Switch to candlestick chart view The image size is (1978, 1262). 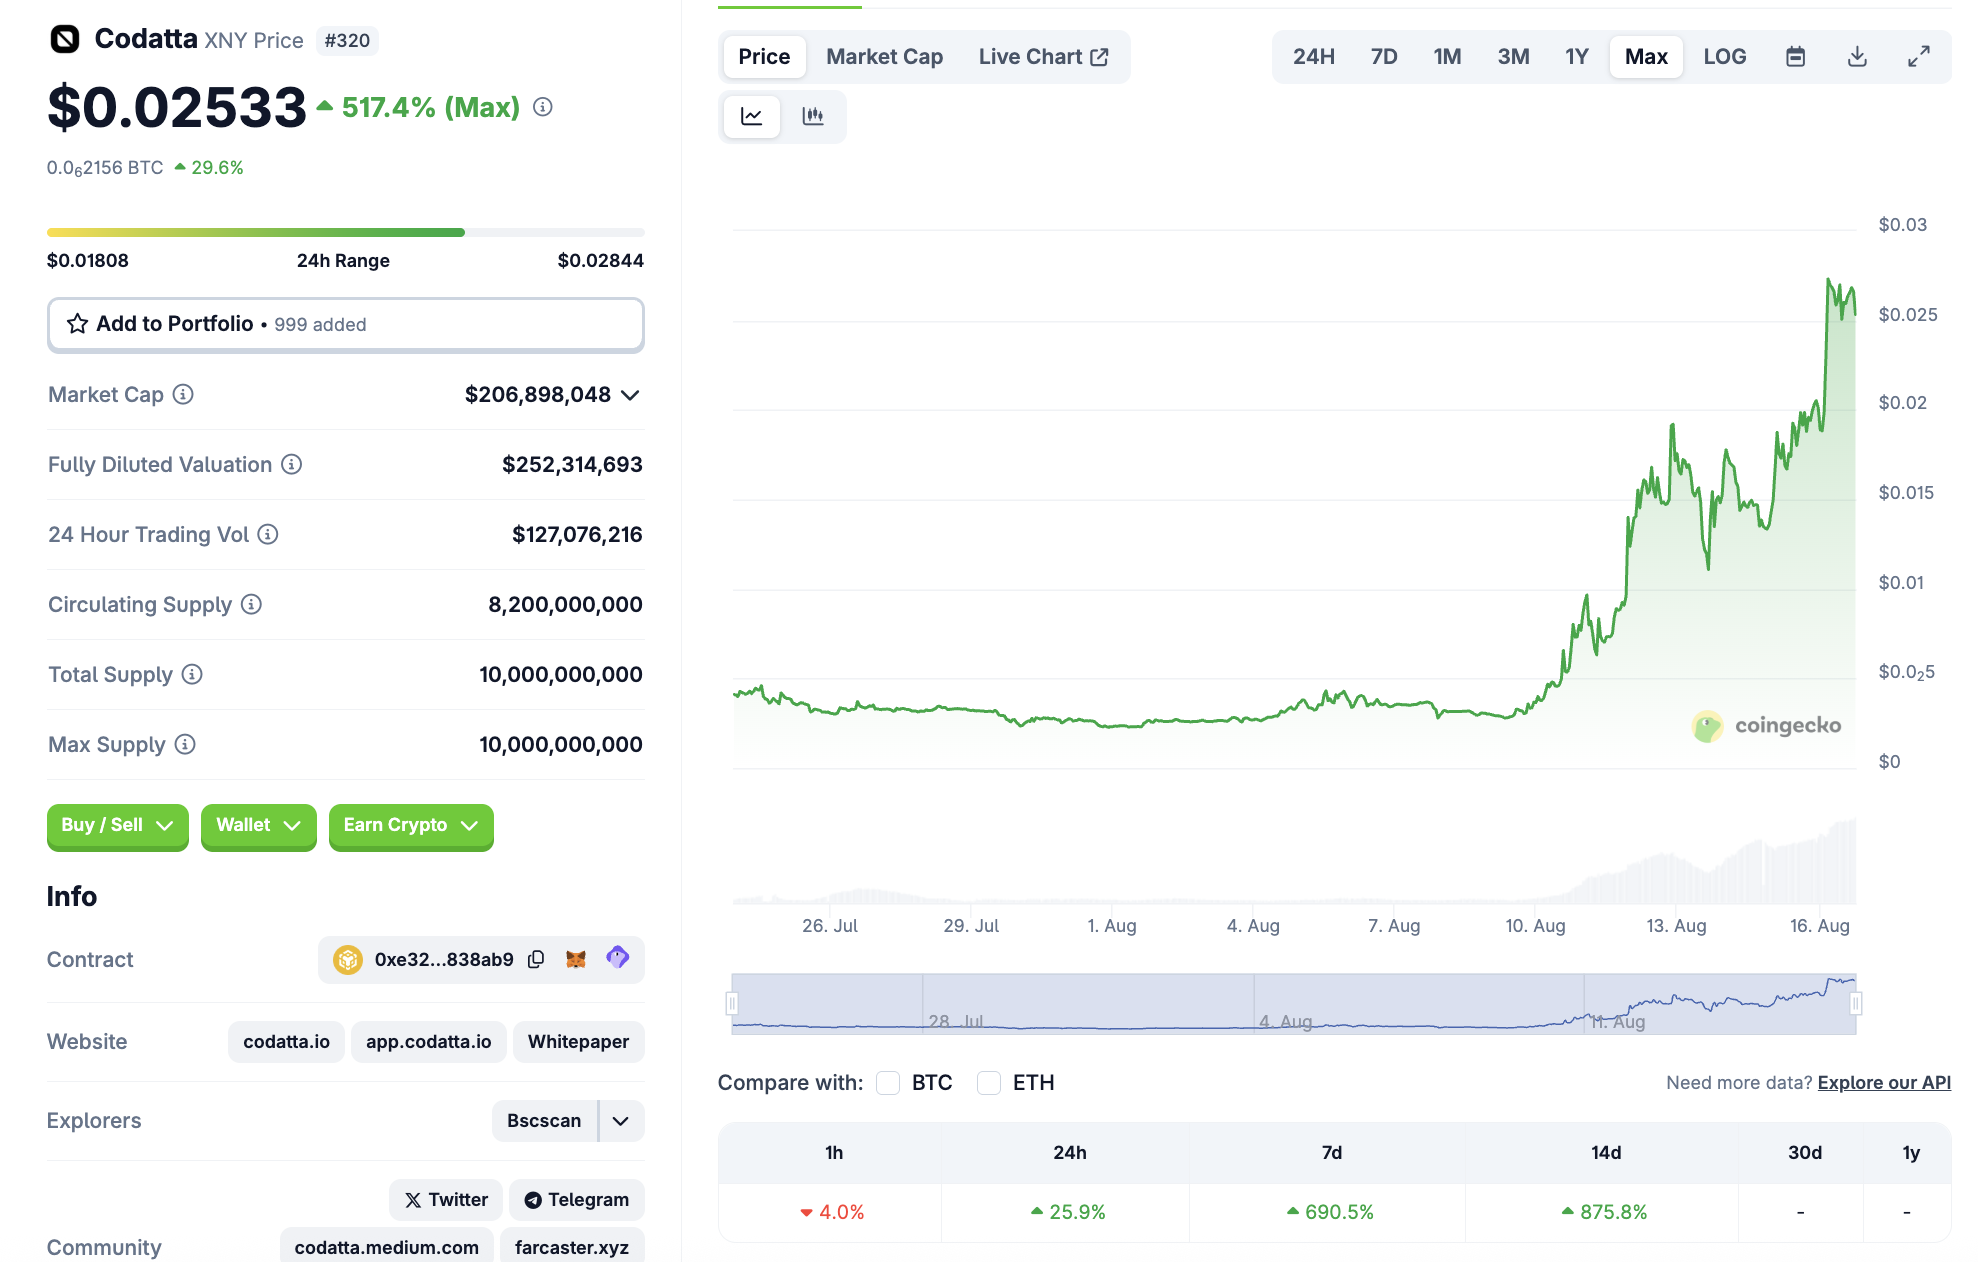point(813,117)
